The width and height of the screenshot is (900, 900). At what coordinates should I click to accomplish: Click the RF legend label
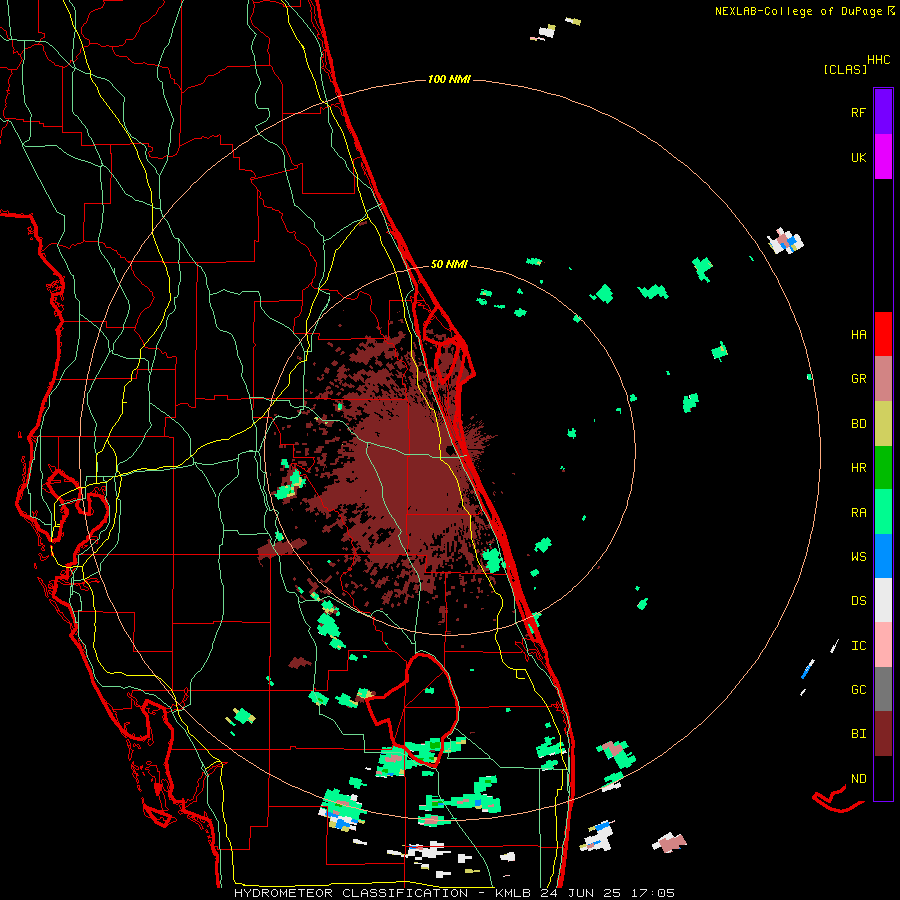tap(858, 113)
